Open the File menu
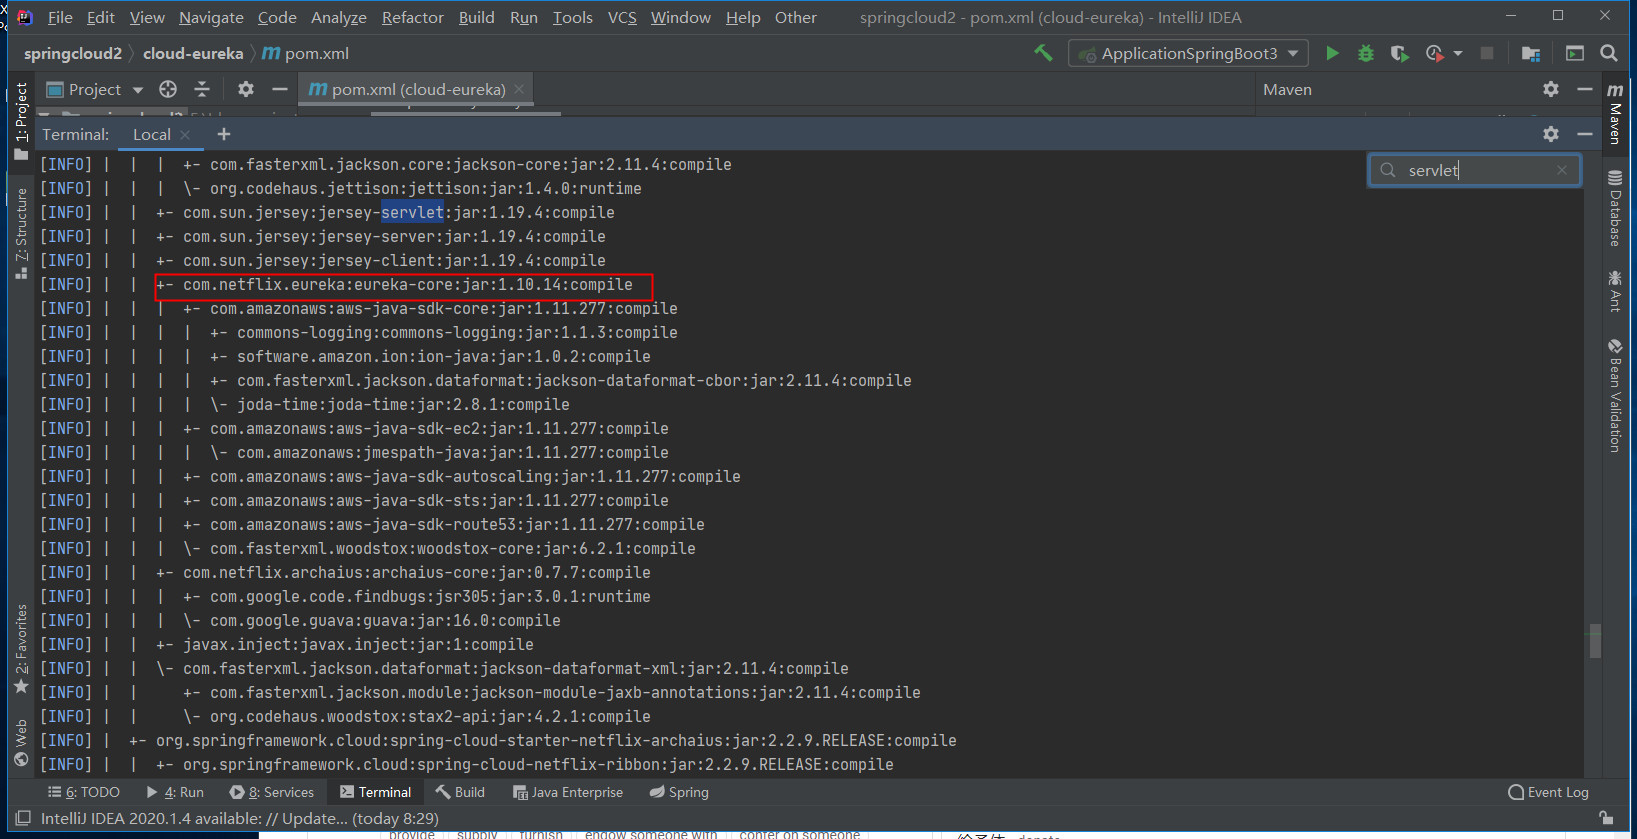The width and height of the screenshot is (1637, 839). pos(60,17)
